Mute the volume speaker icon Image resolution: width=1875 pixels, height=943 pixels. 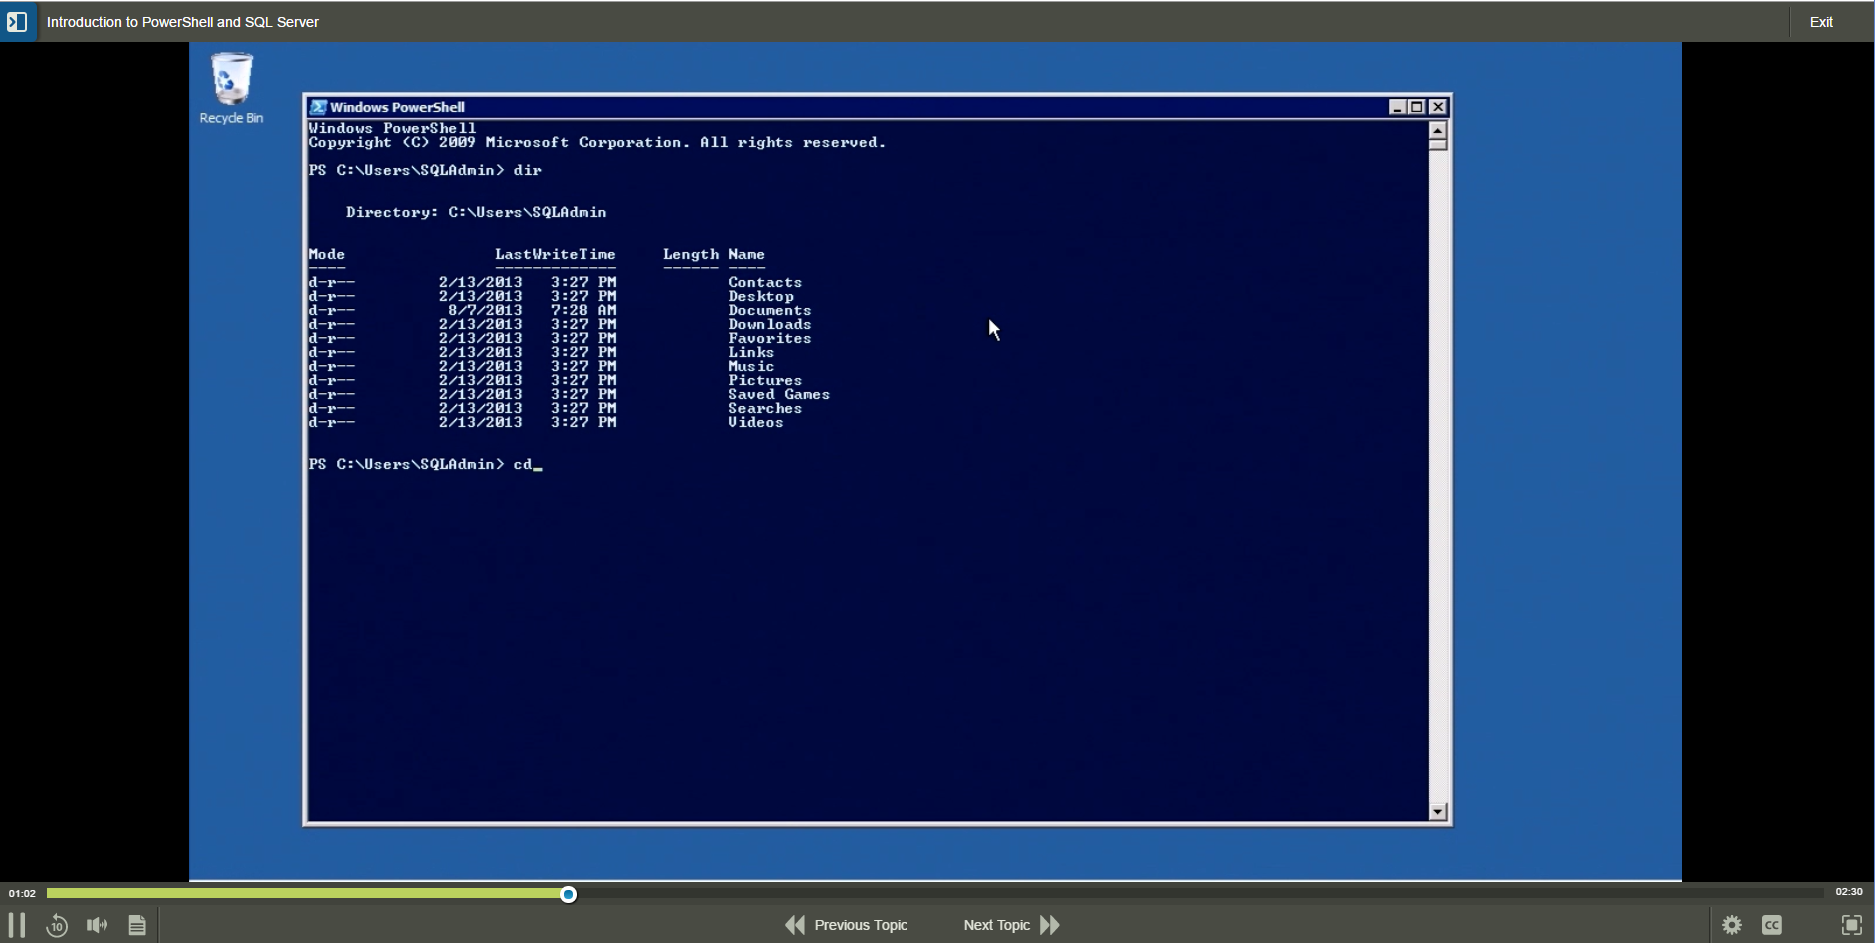[x=97, y=925]
